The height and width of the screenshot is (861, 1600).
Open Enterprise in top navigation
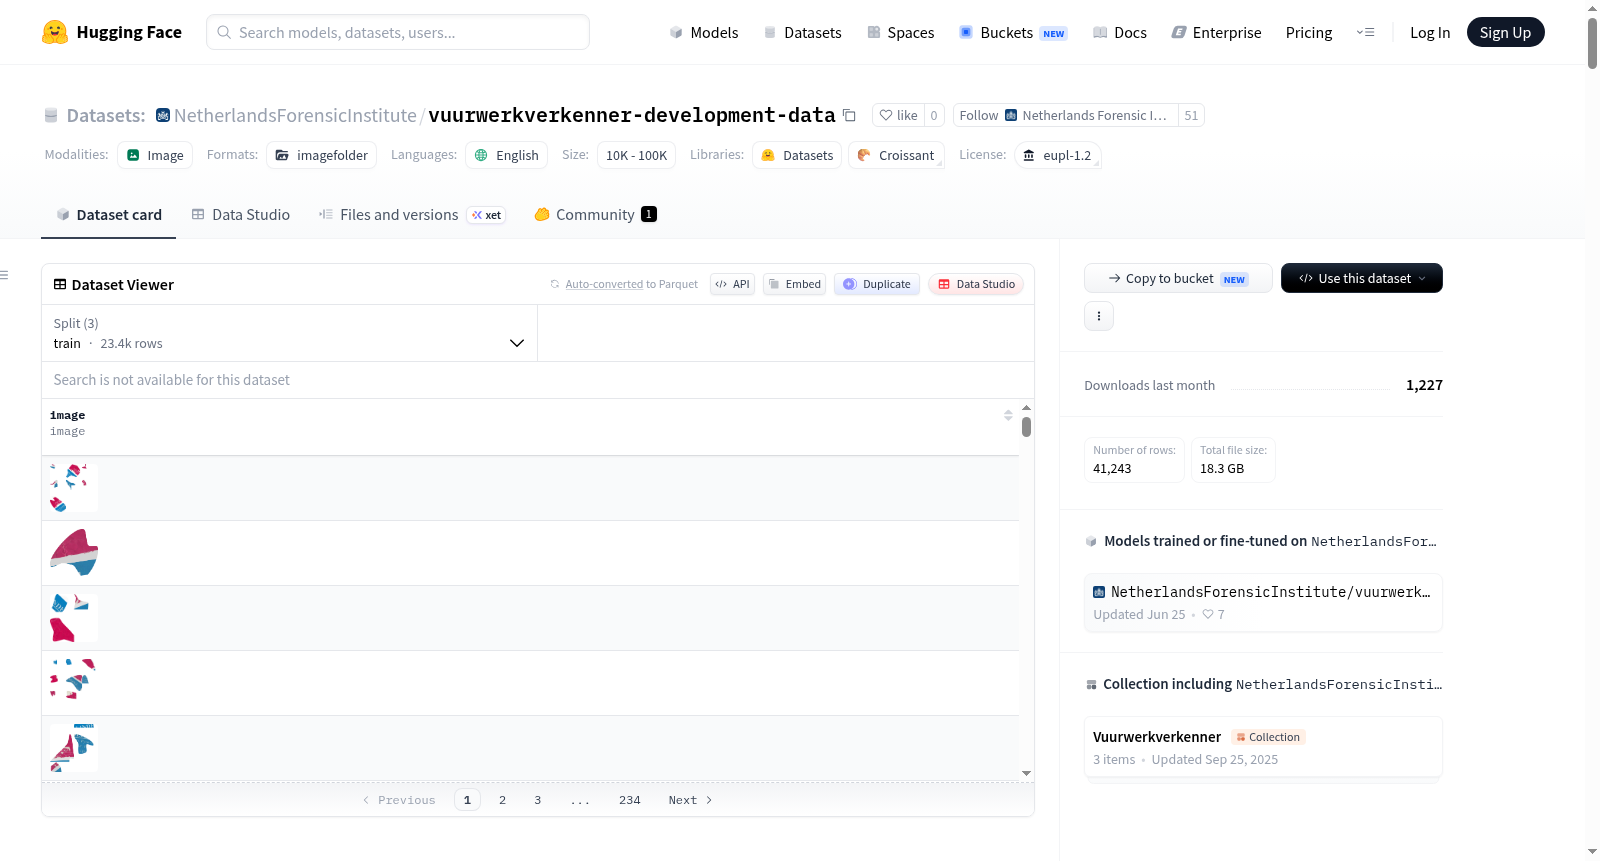click(1216, 32)
